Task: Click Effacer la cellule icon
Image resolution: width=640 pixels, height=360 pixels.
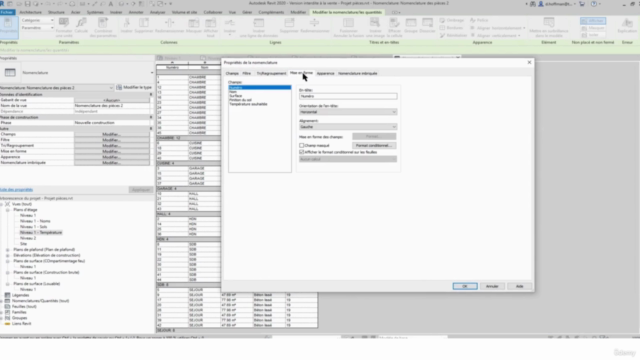Action: [x=394, y=27]
